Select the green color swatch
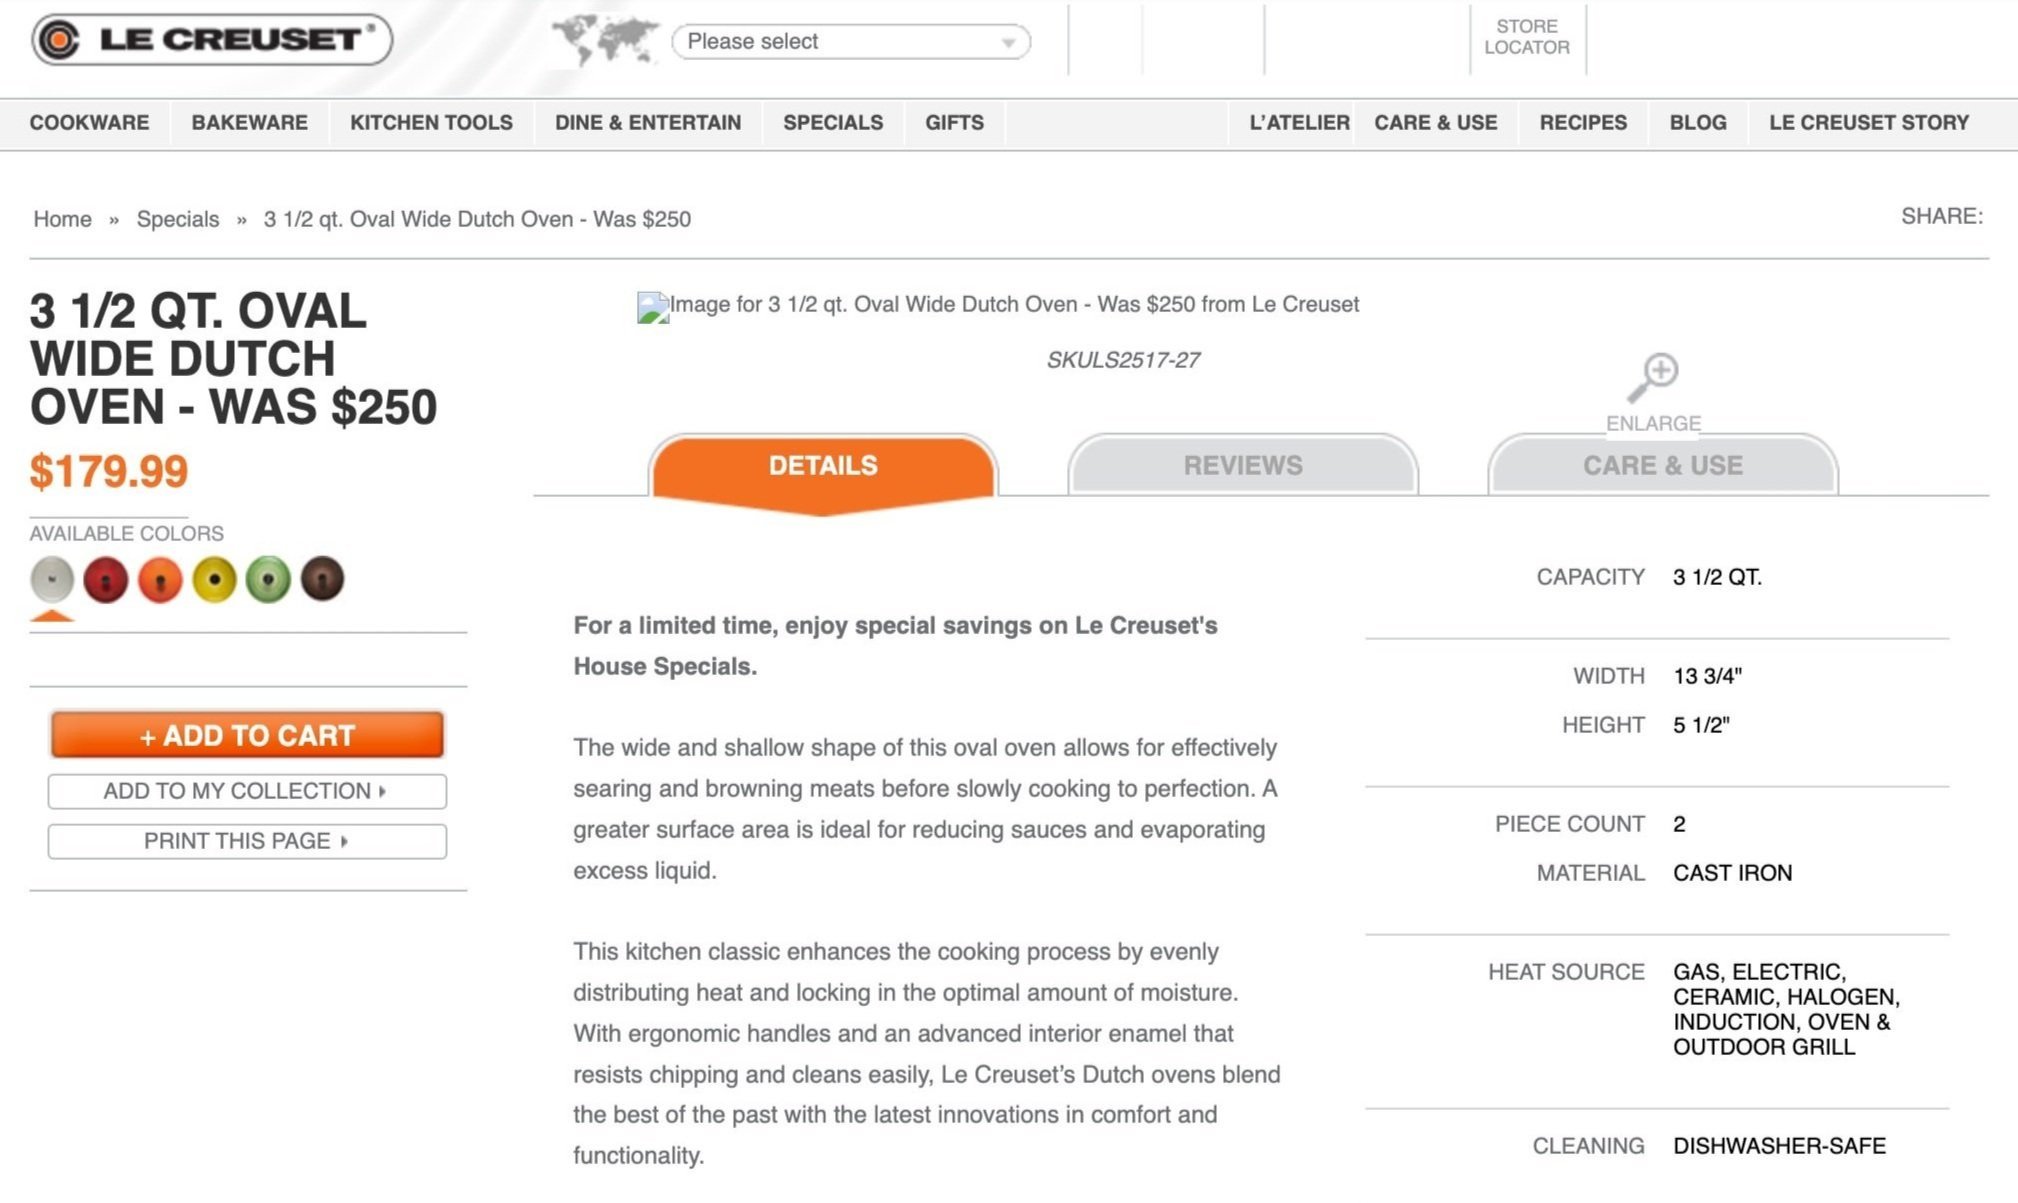Screen dimensions: 2018x1203 coord(268,579)
